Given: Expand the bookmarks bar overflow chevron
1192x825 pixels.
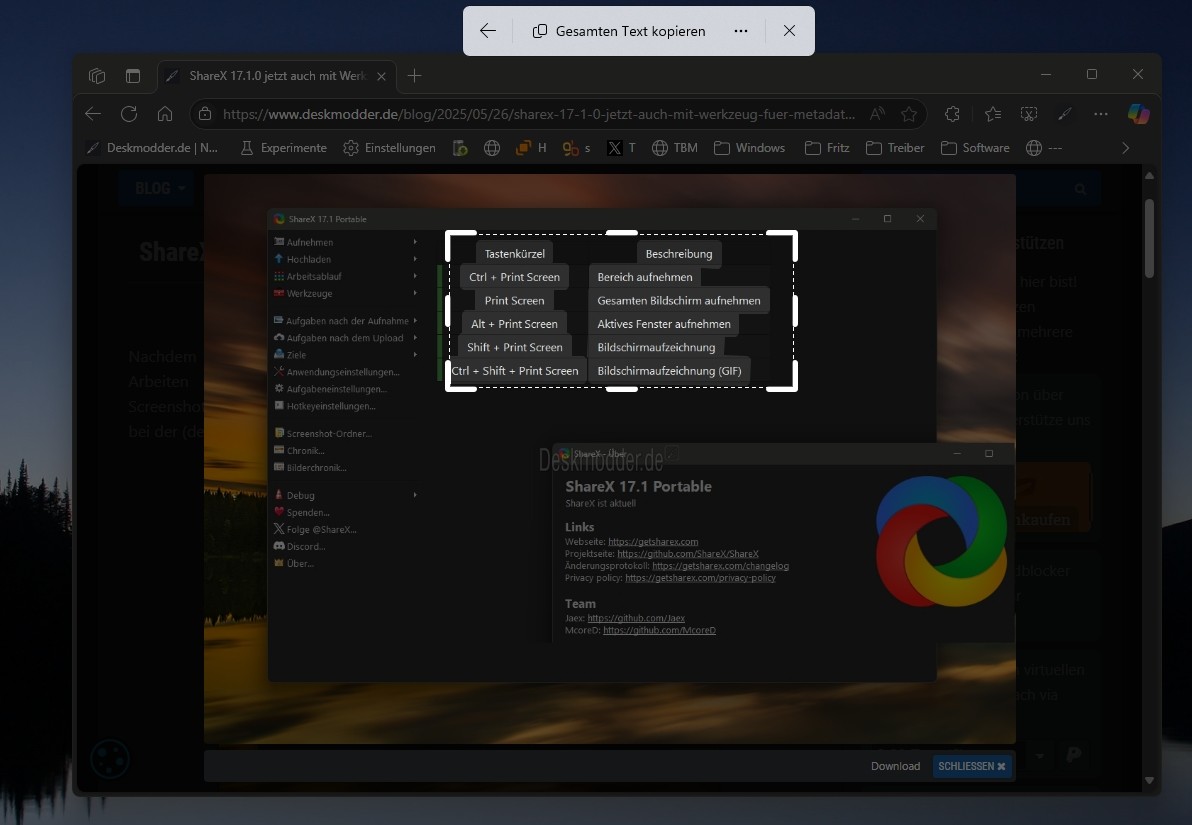Looking at the screenshot, I should tap(1126, 148).
